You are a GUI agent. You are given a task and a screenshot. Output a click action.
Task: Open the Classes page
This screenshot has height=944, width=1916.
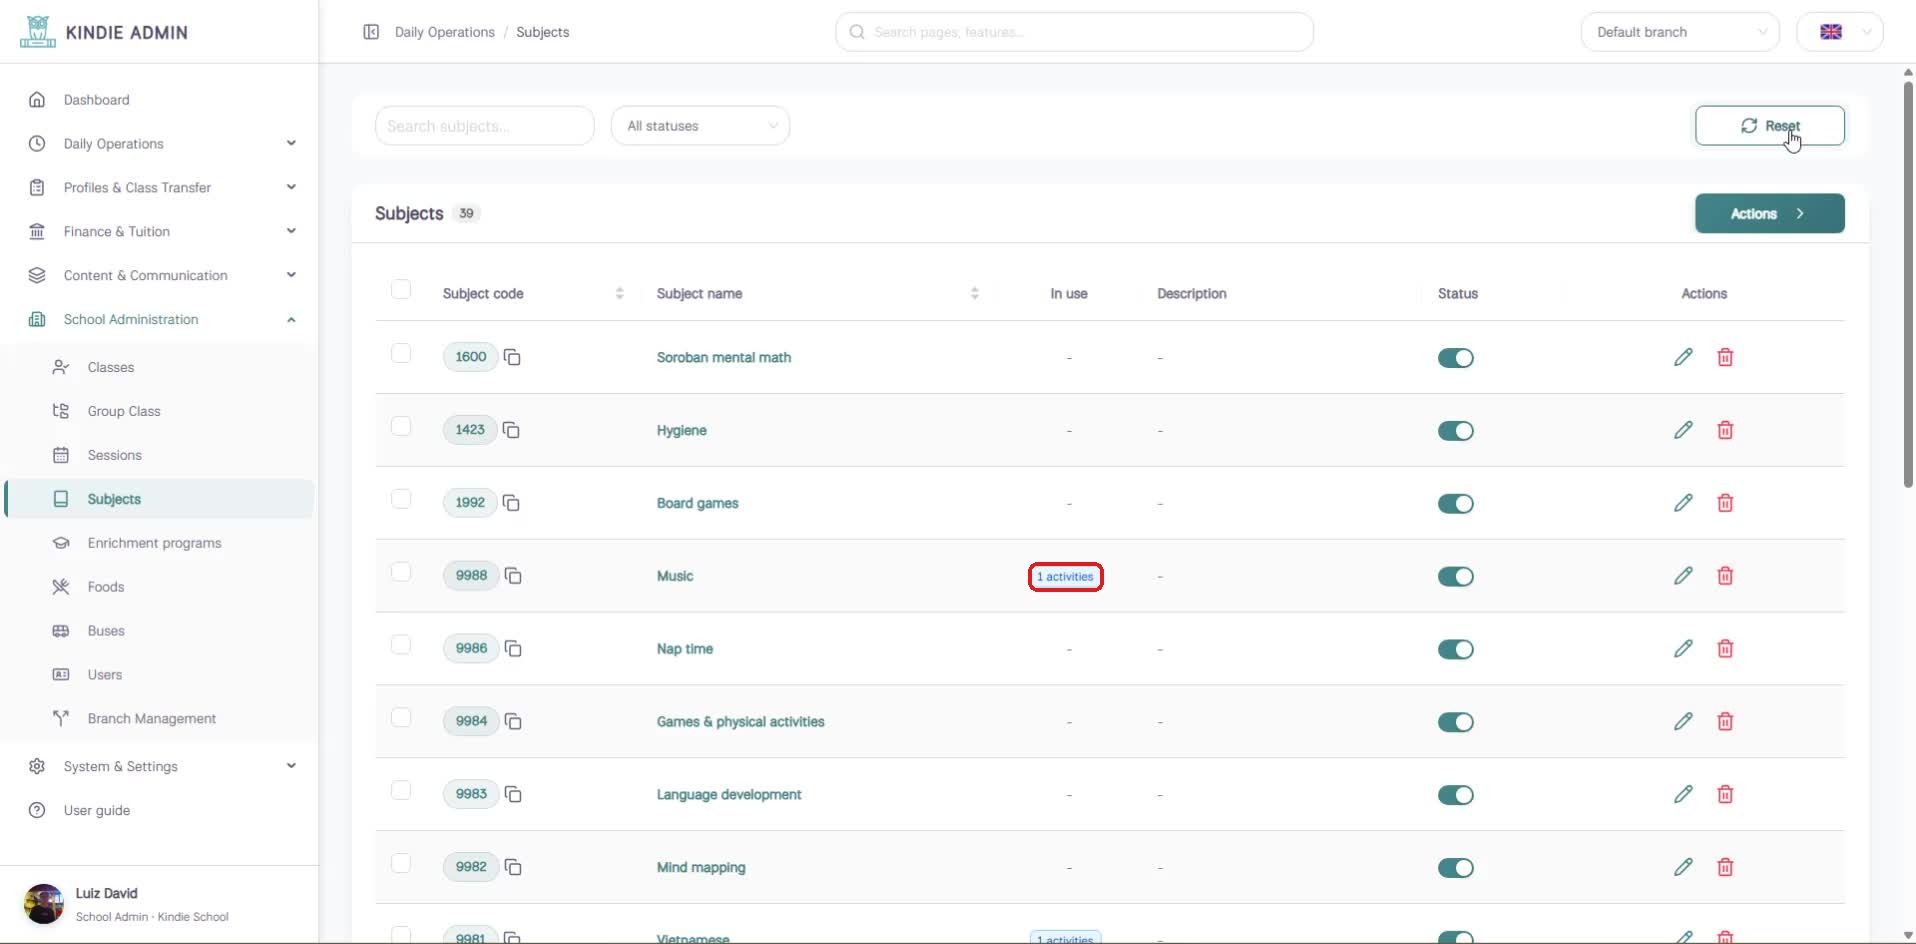pyautogui.click(x=160, y=367)
